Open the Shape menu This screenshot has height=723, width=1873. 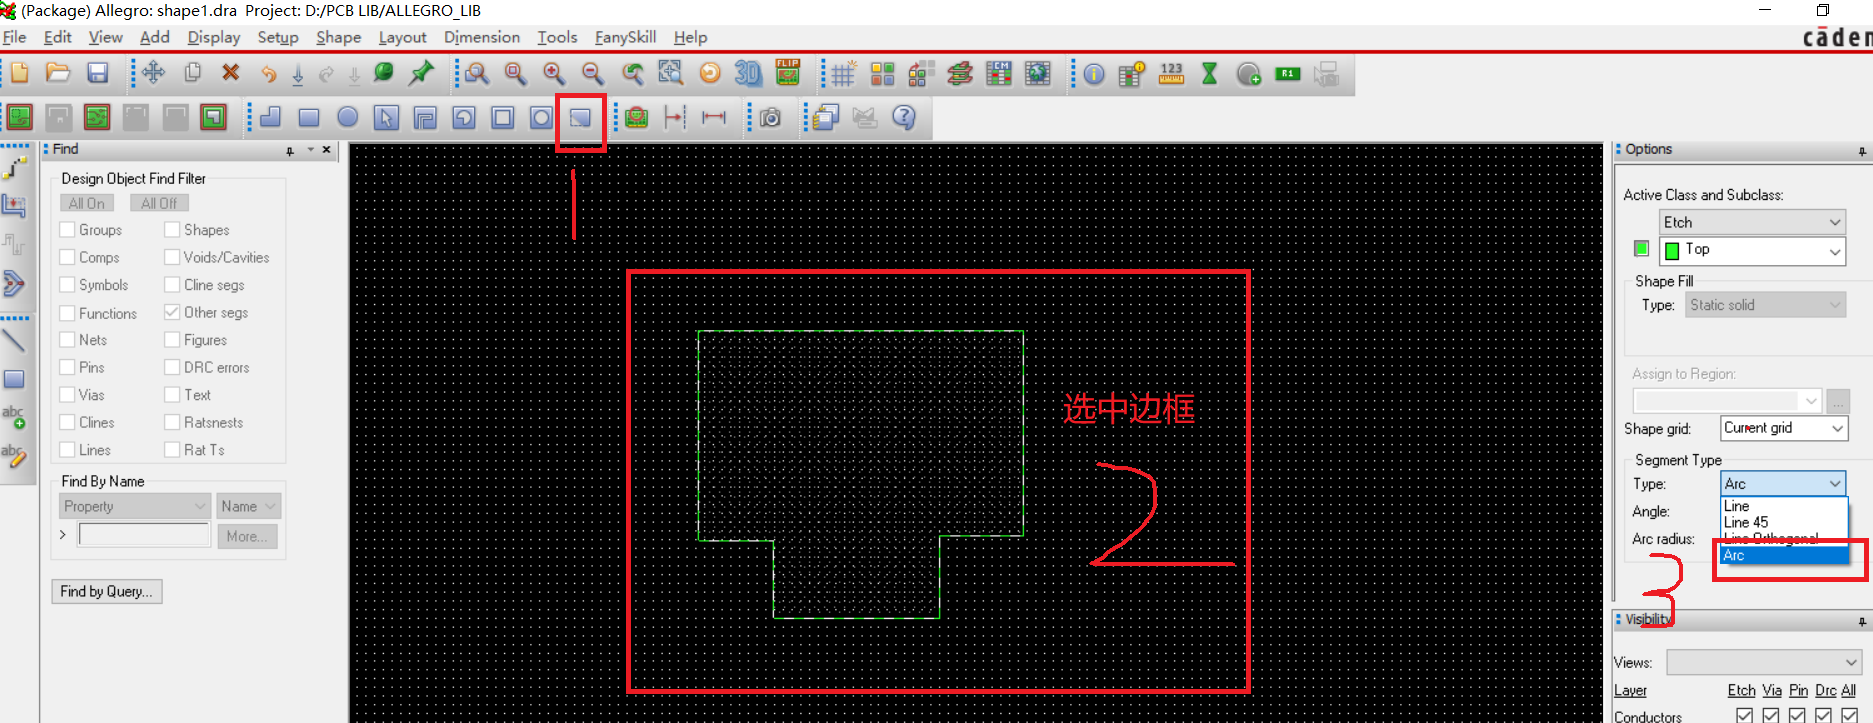(338, 37)
